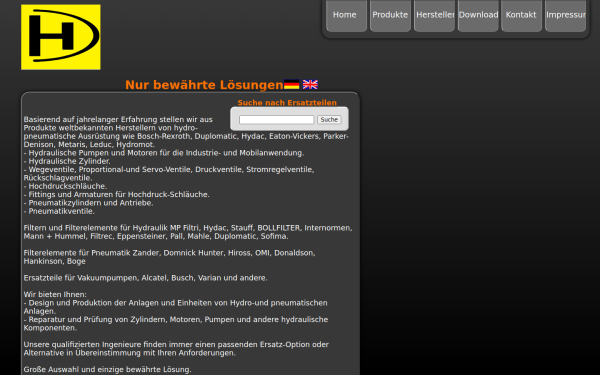Screen dimensions: 600x375
Task: Click the '- Hochdruckschläuche.' line
Action: point(65,186)
